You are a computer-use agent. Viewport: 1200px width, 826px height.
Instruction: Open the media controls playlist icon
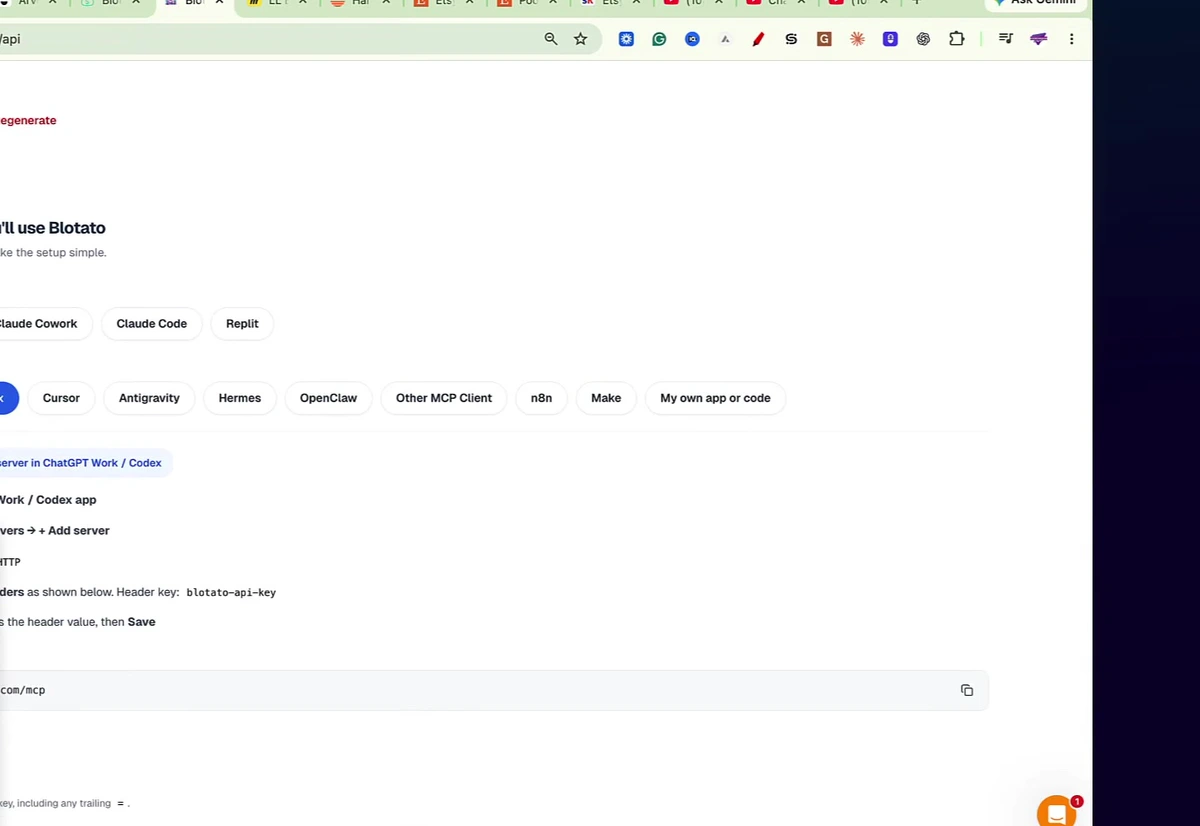point(1006,39)
